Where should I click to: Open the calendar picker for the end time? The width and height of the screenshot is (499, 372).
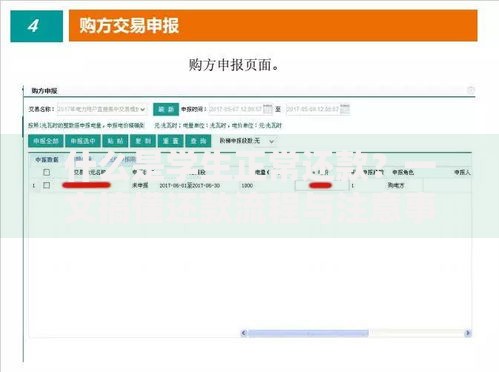point(345,109)
